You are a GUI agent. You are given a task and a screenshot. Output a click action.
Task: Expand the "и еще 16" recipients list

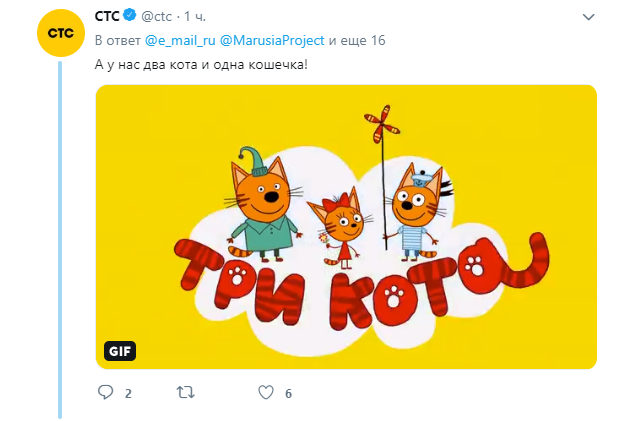tap(358, 40)
